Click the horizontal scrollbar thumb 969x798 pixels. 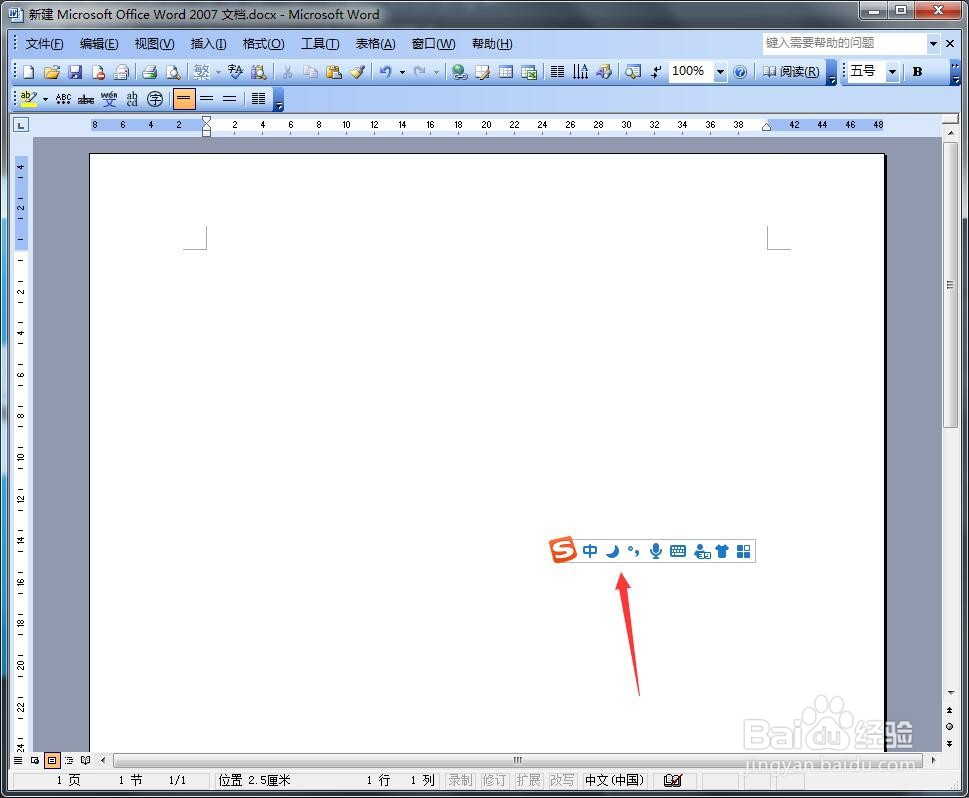point(518,760)
